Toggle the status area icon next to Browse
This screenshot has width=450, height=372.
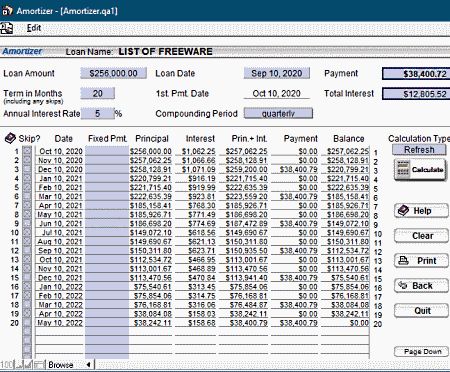coord(39,365)
